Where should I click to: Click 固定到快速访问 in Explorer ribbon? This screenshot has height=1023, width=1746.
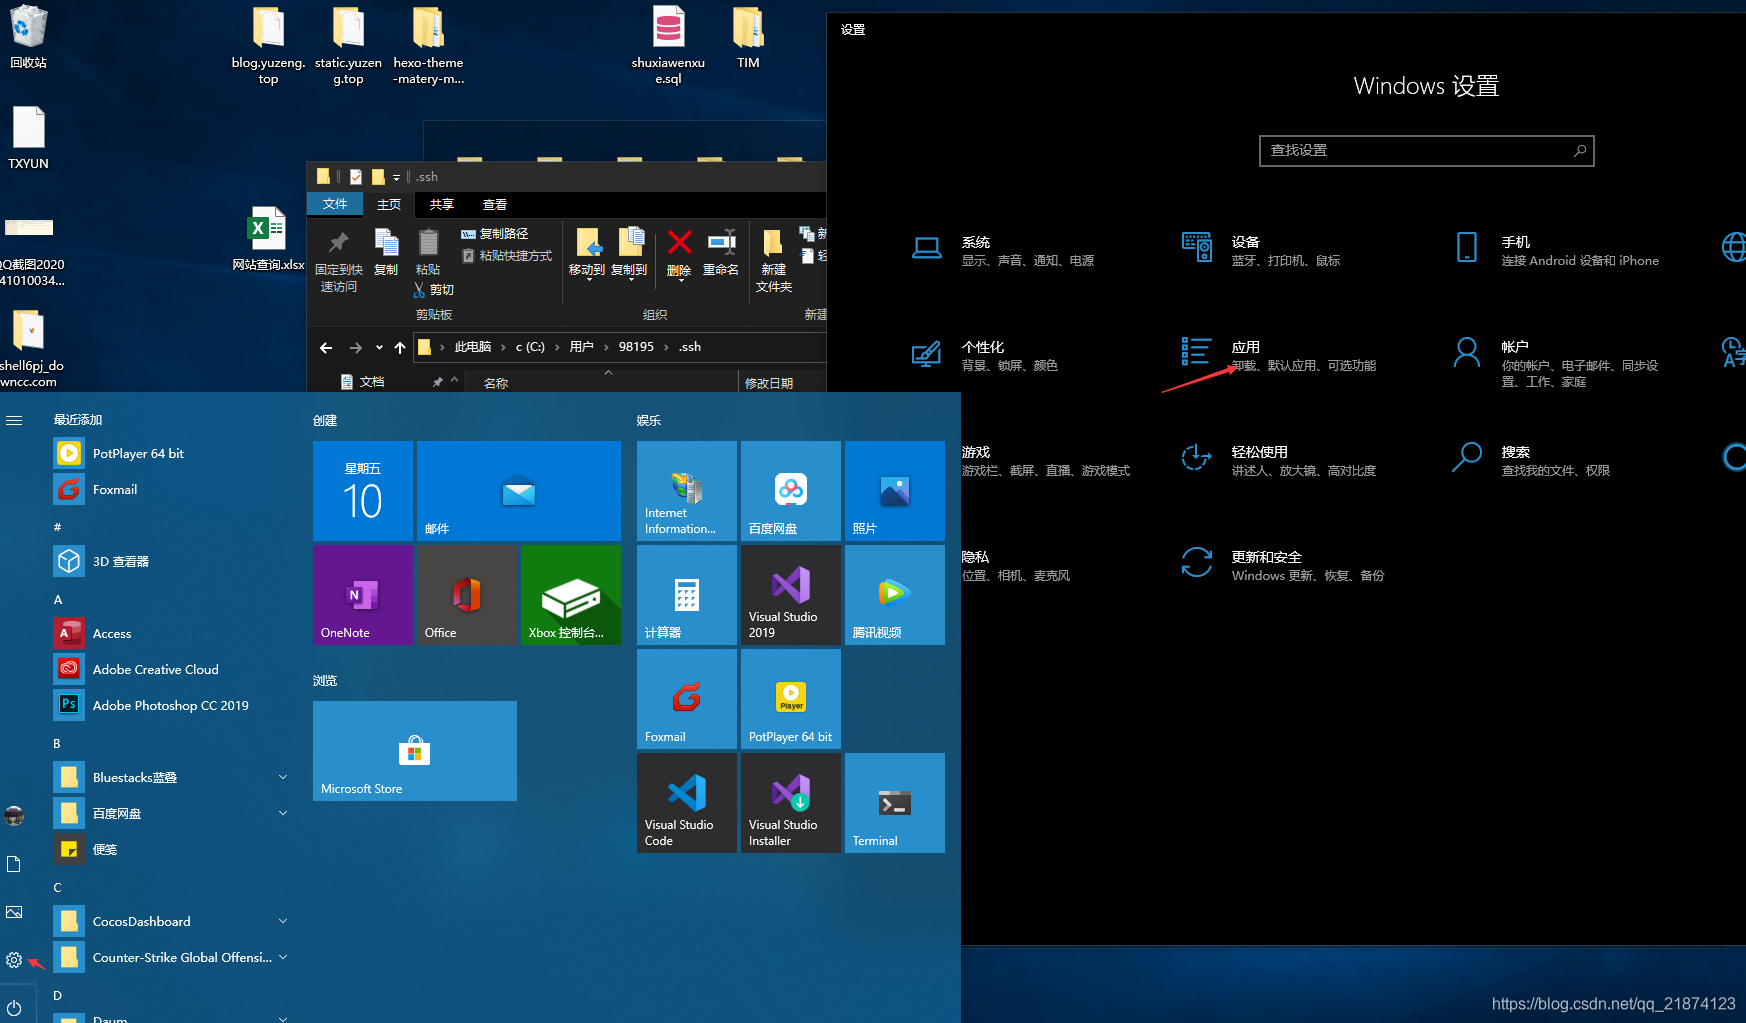(339, 262)
